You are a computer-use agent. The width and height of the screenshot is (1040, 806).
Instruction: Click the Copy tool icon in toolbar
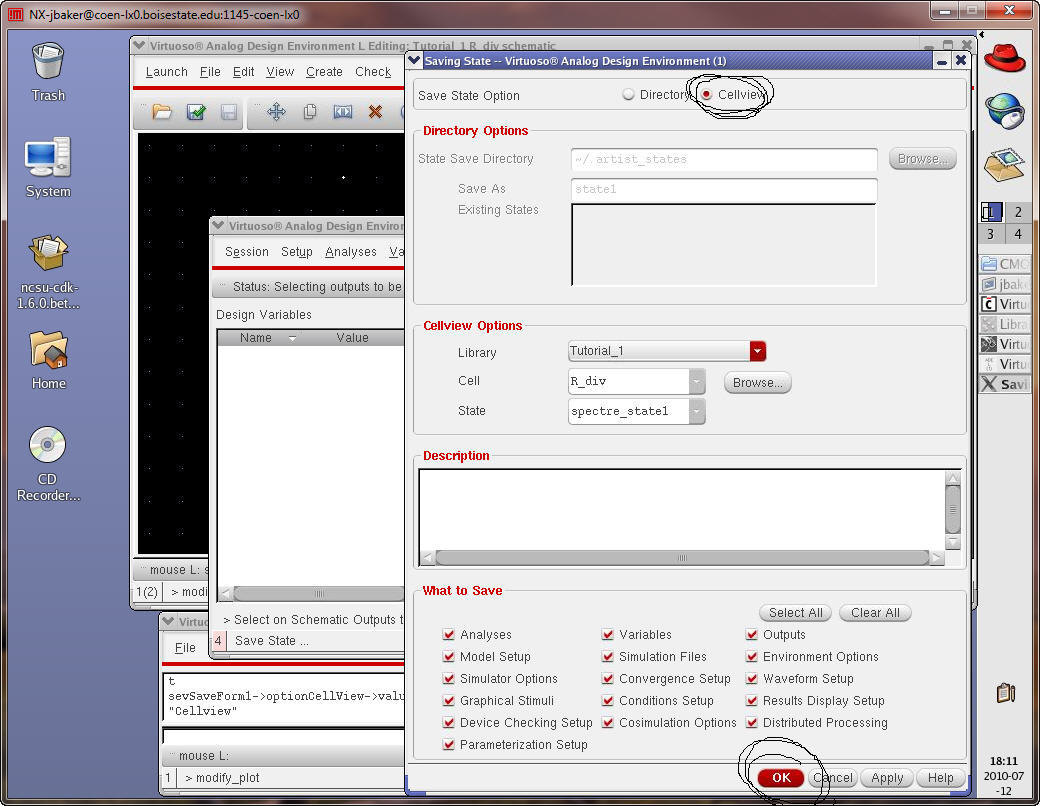coord(310,112)
